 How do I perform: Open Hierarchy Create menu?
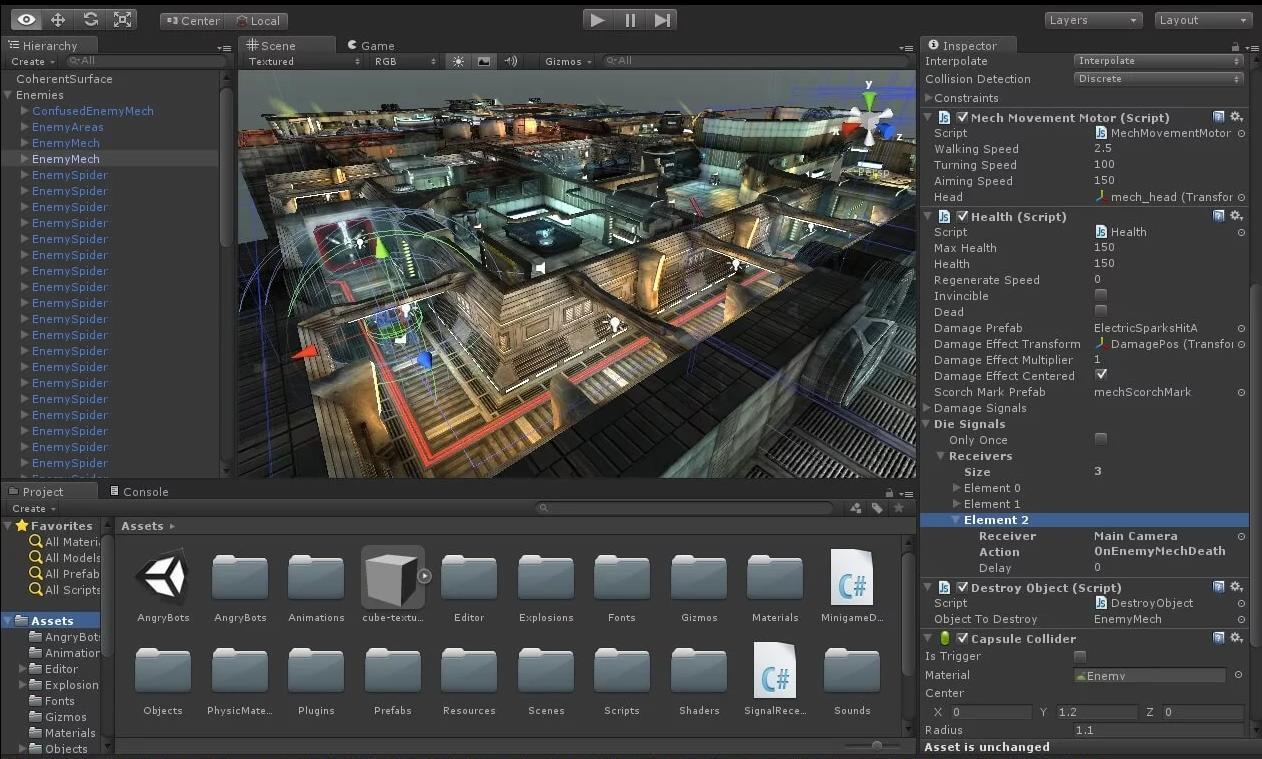pyautogui.click(x=32, y=61)
